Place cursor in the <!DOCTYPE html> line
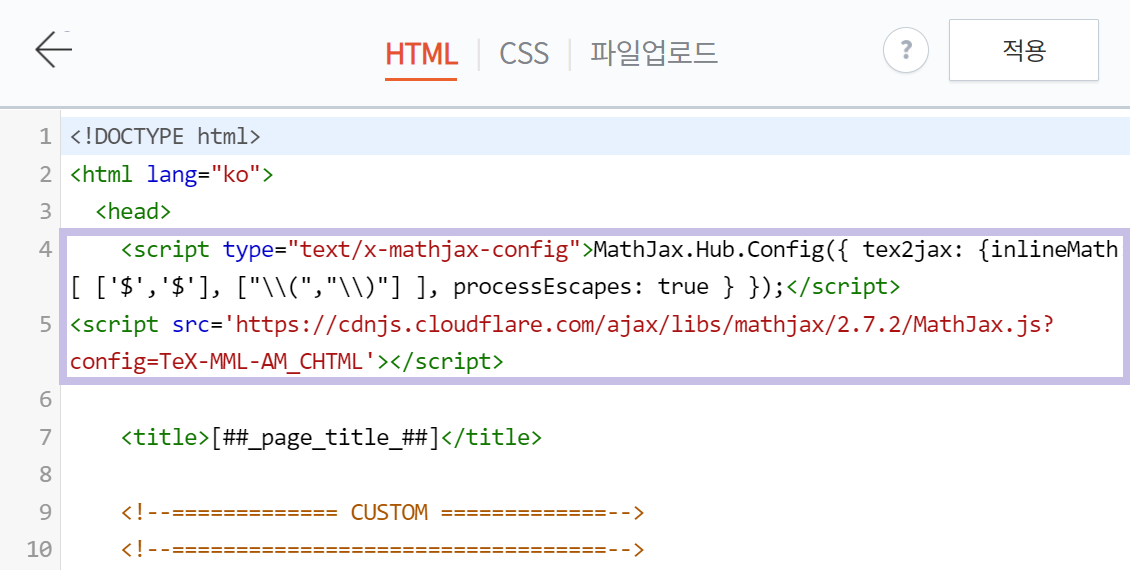1130x570 pixels. point(165,136)
